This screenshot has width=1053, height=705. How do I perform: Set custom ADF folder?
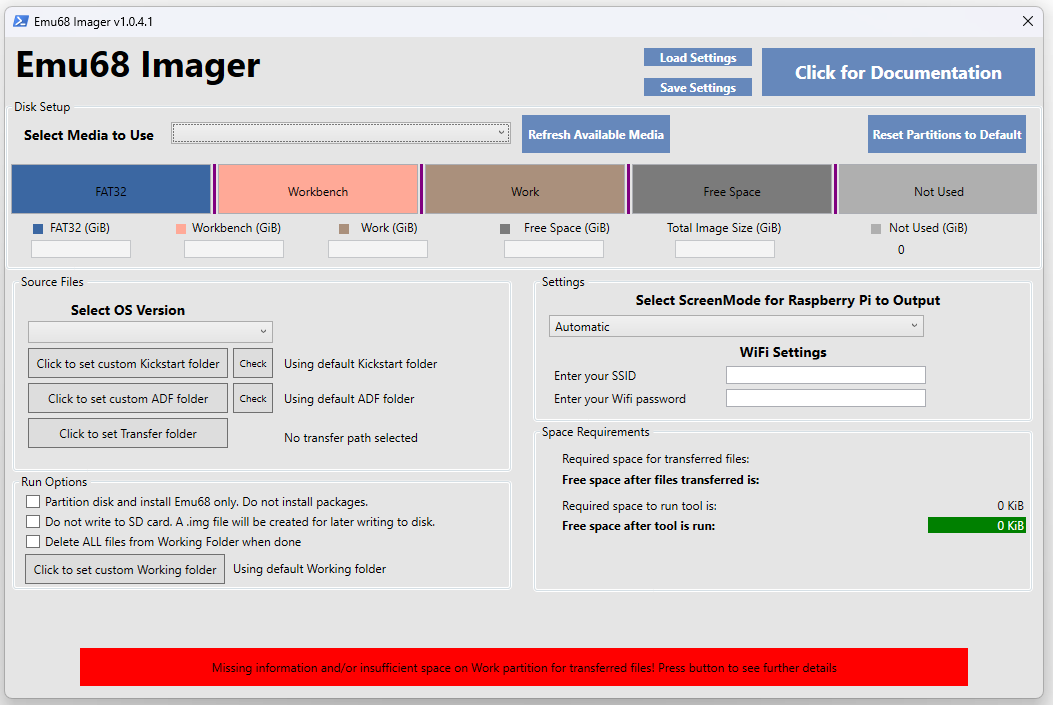[128, 398]
